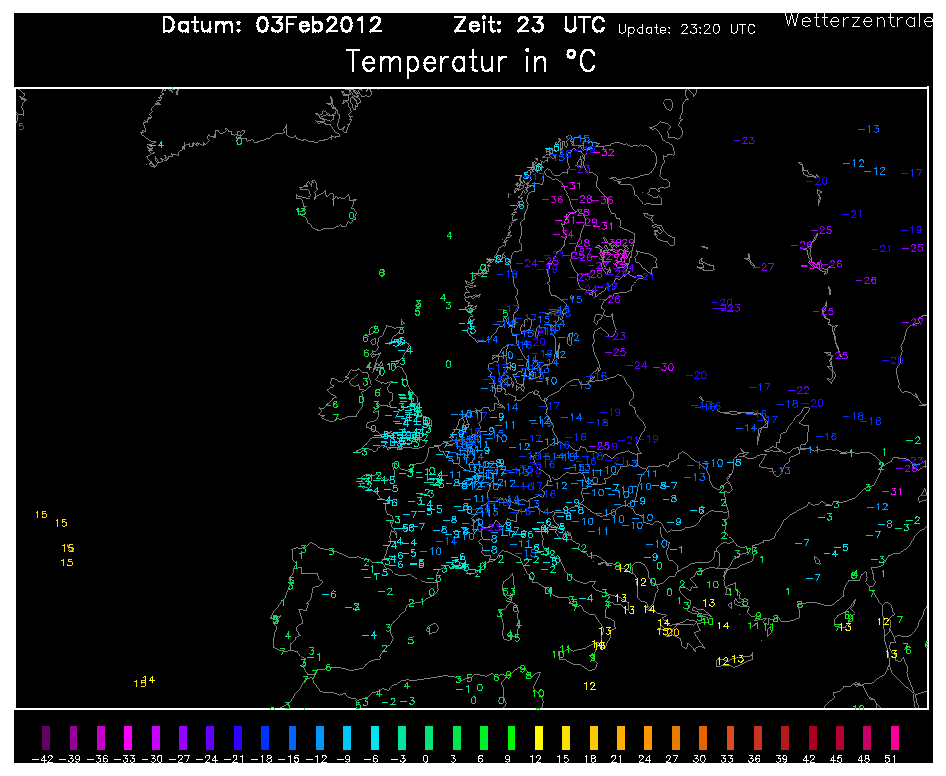Click the Datum 03Feb2012 text
The height and width of the screenshot is (776, 946).
point(272,25)
